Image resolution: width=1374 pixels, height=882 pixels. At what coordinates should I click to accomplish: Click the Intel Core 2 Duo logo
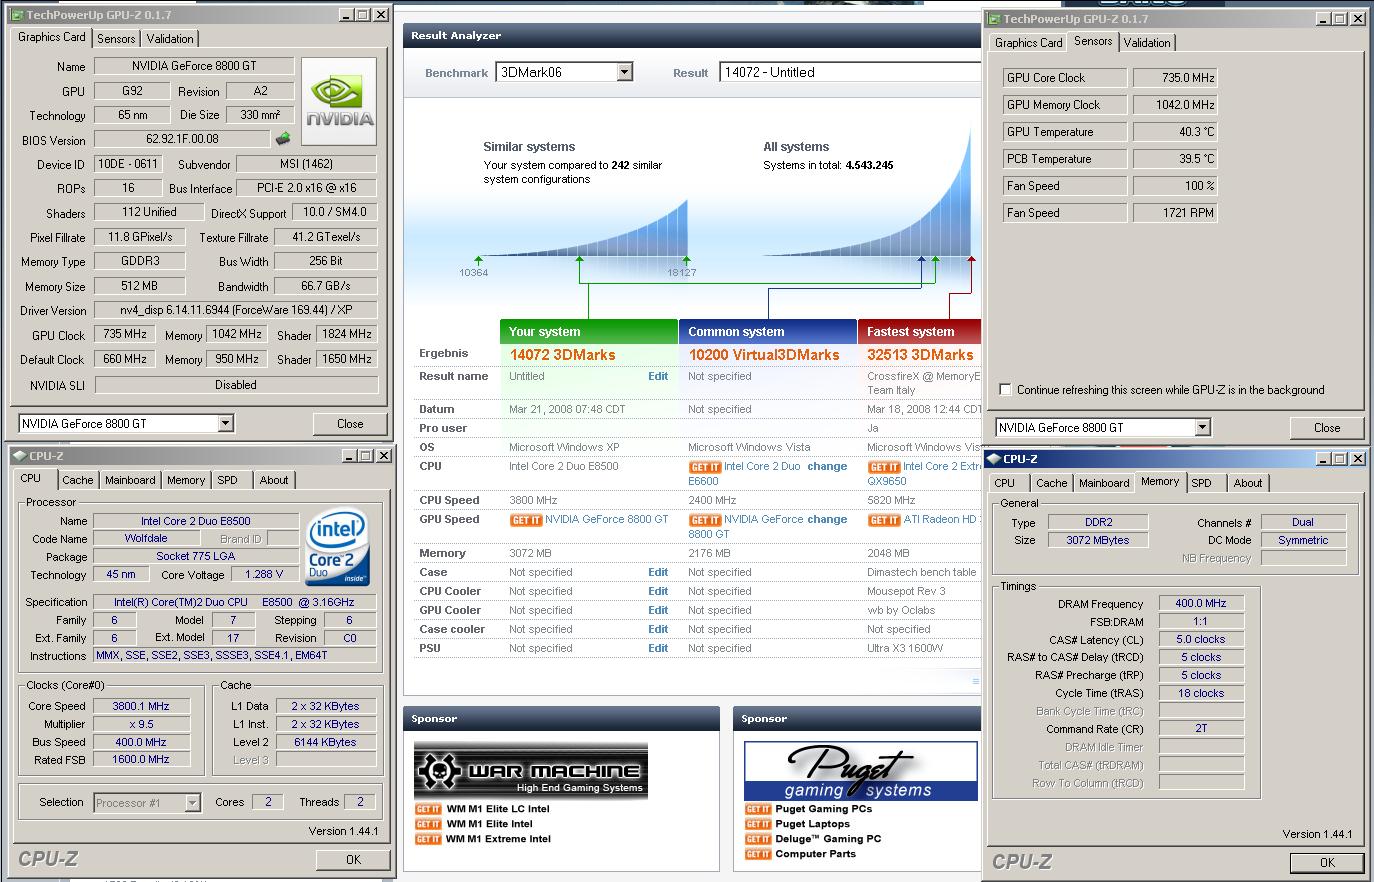click(x=338, y=547)
